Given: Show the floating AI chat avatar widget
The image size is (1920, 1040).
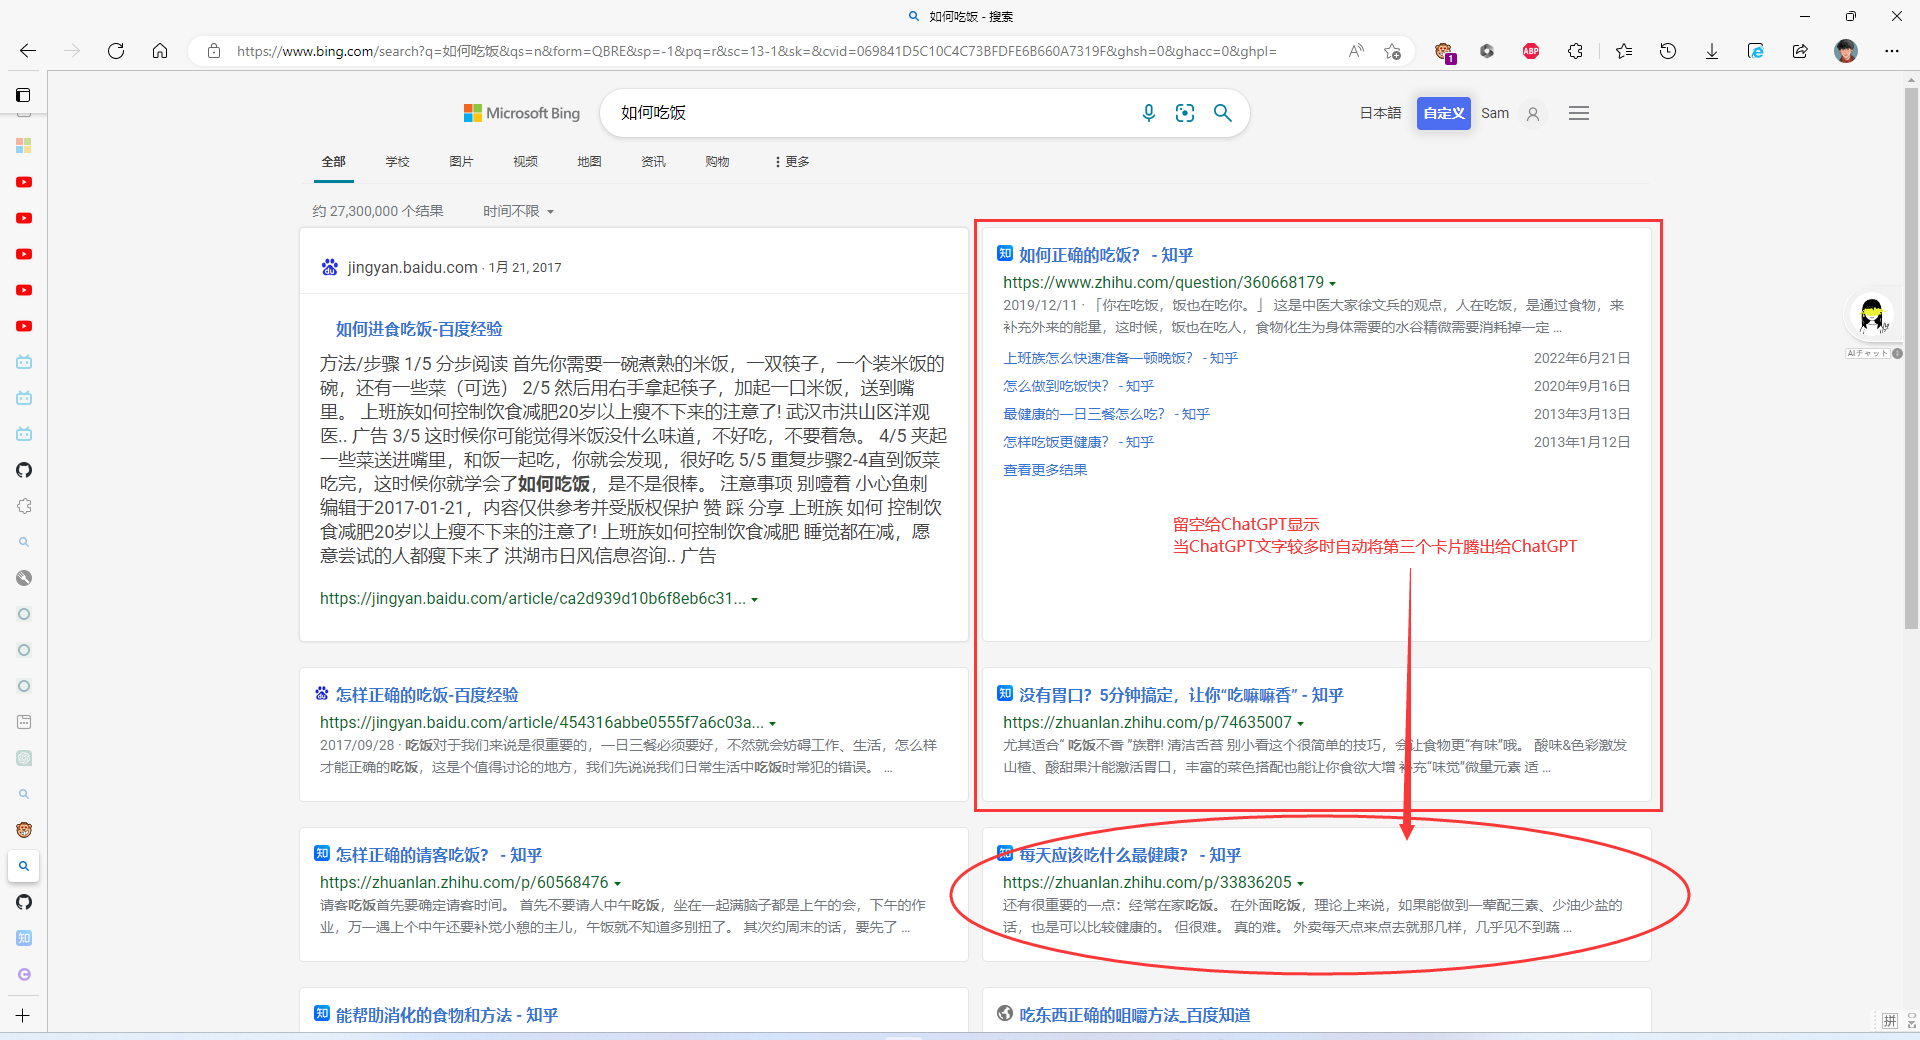Looking at the screenshot, I should 1871,314.
